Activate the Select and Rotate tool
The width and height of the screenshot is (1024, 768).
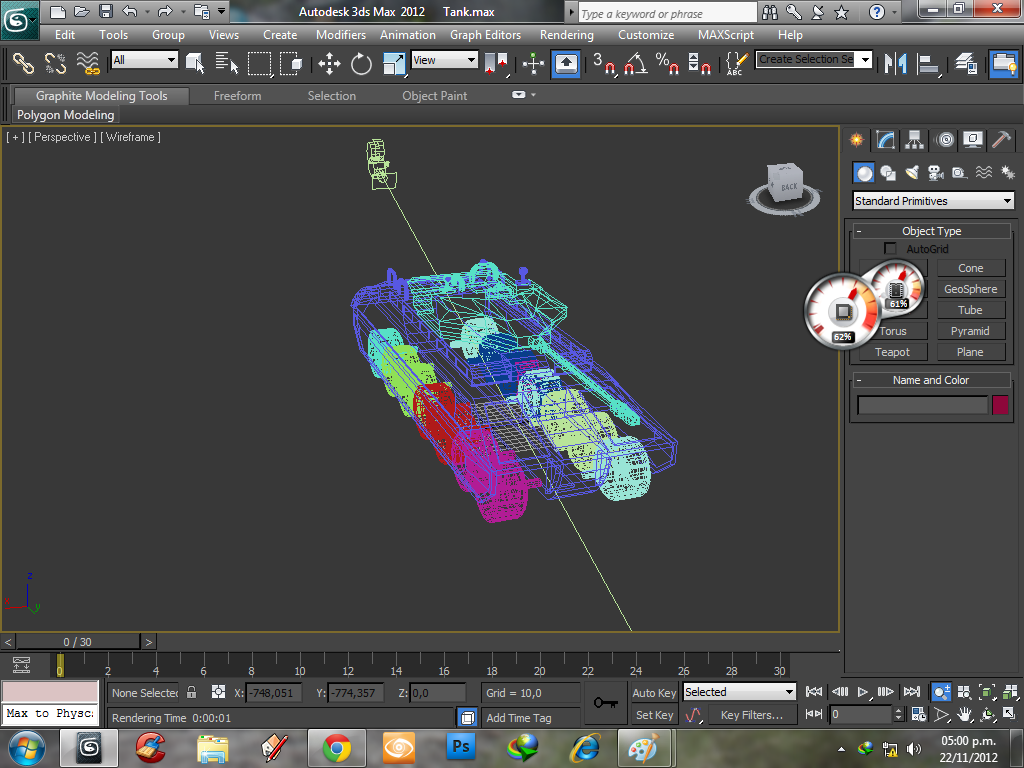(x=361, y=63)
